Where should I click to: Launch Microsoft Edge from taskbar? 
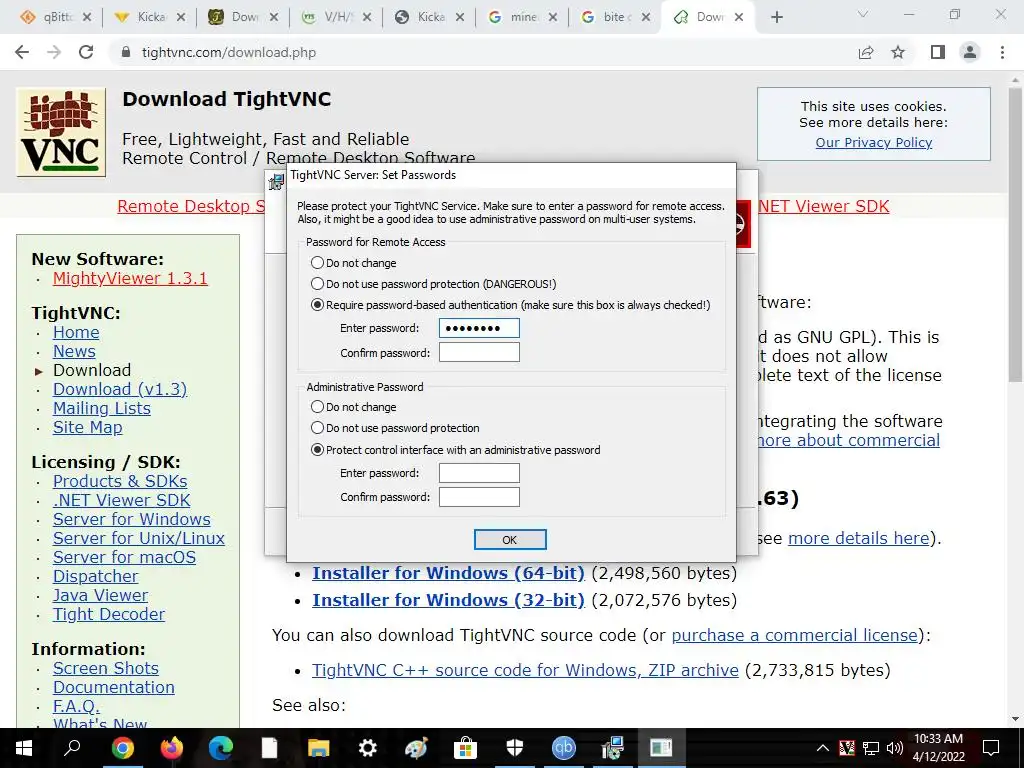click(221, 748)
